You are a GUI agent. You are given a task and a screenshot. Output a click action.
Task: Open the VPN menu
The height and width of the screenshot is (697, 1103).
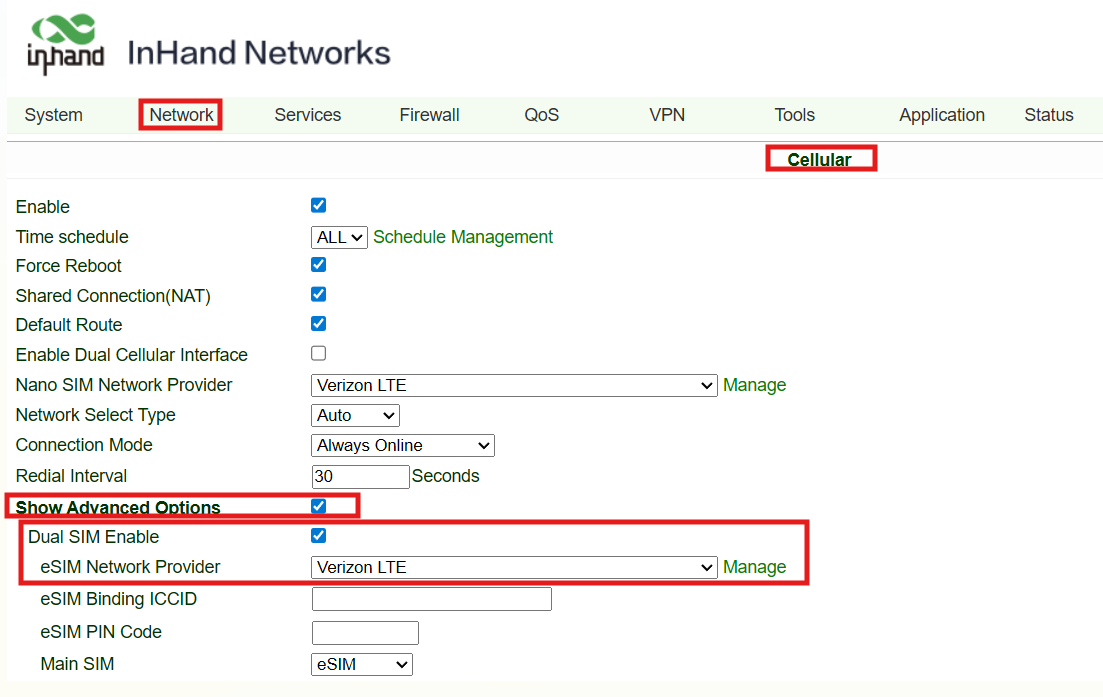click(x=667, y=115)
